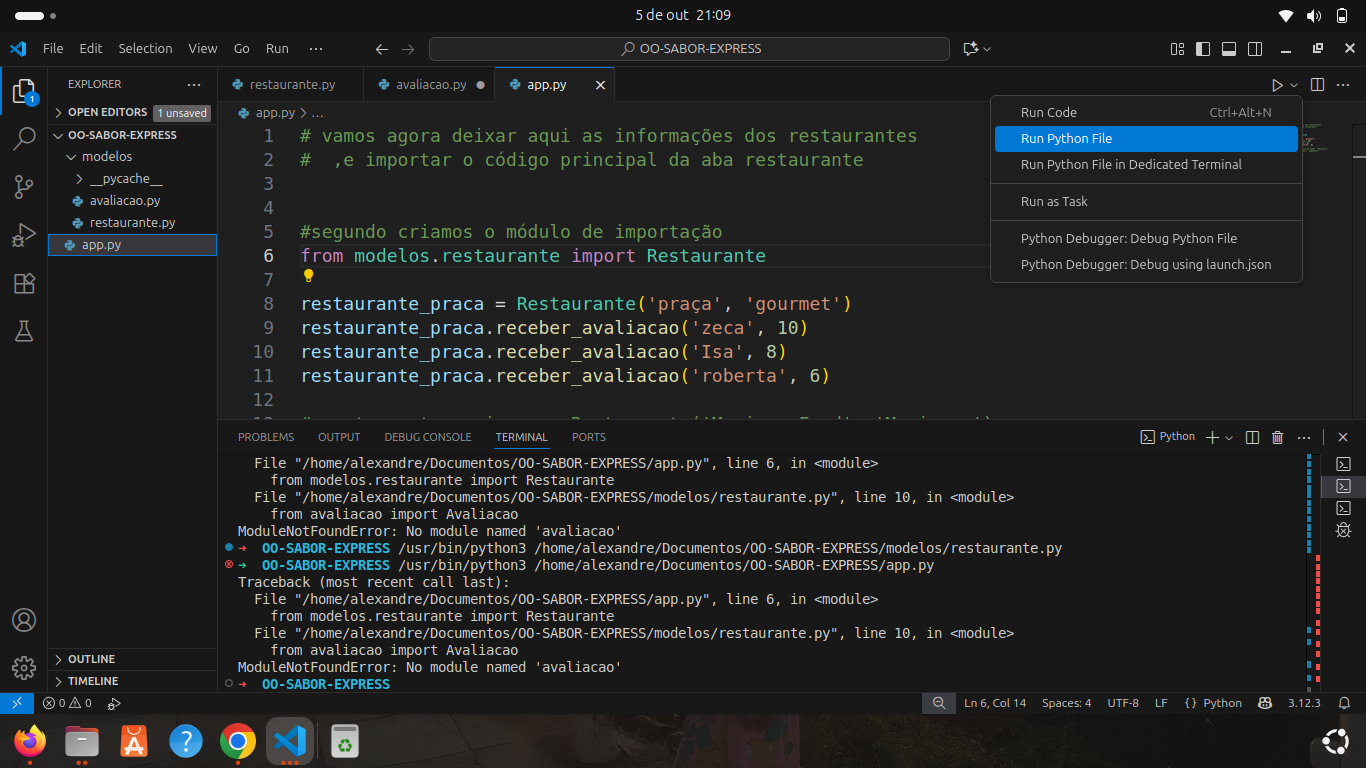Open the Source Control view

pos(24,187)
